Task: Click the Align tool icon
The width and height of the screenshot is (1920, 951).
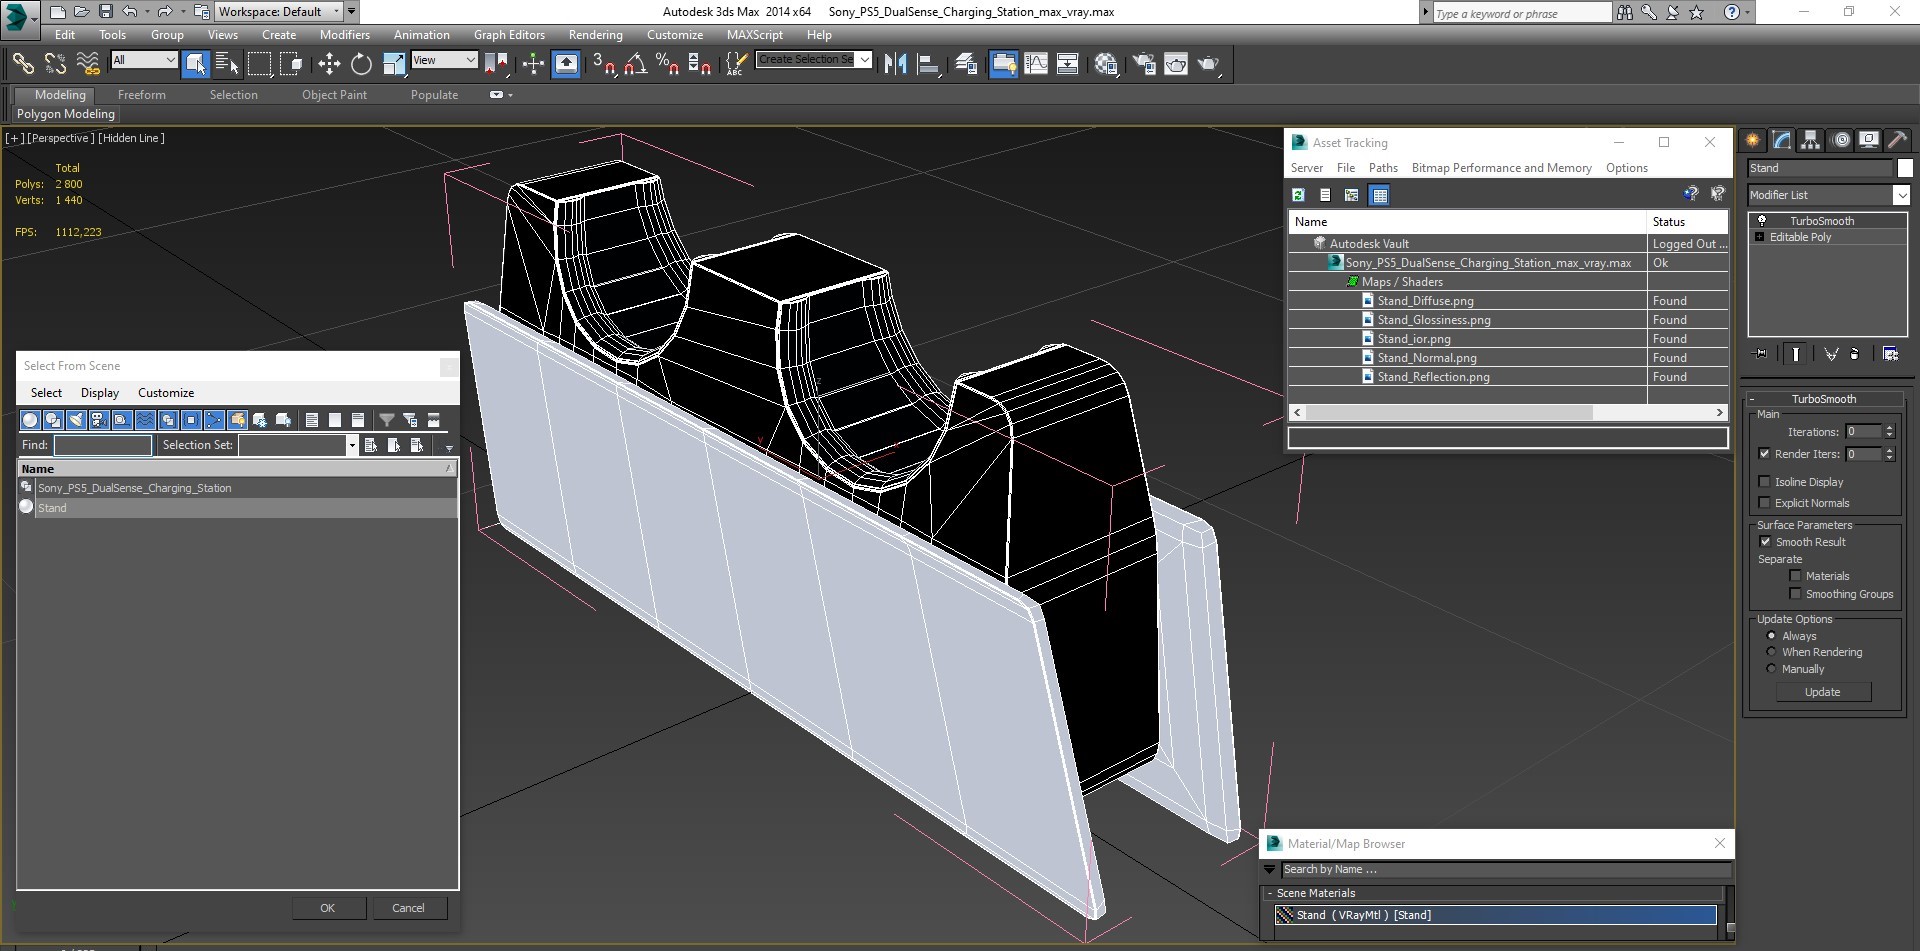Action: [x=928, y=64]
